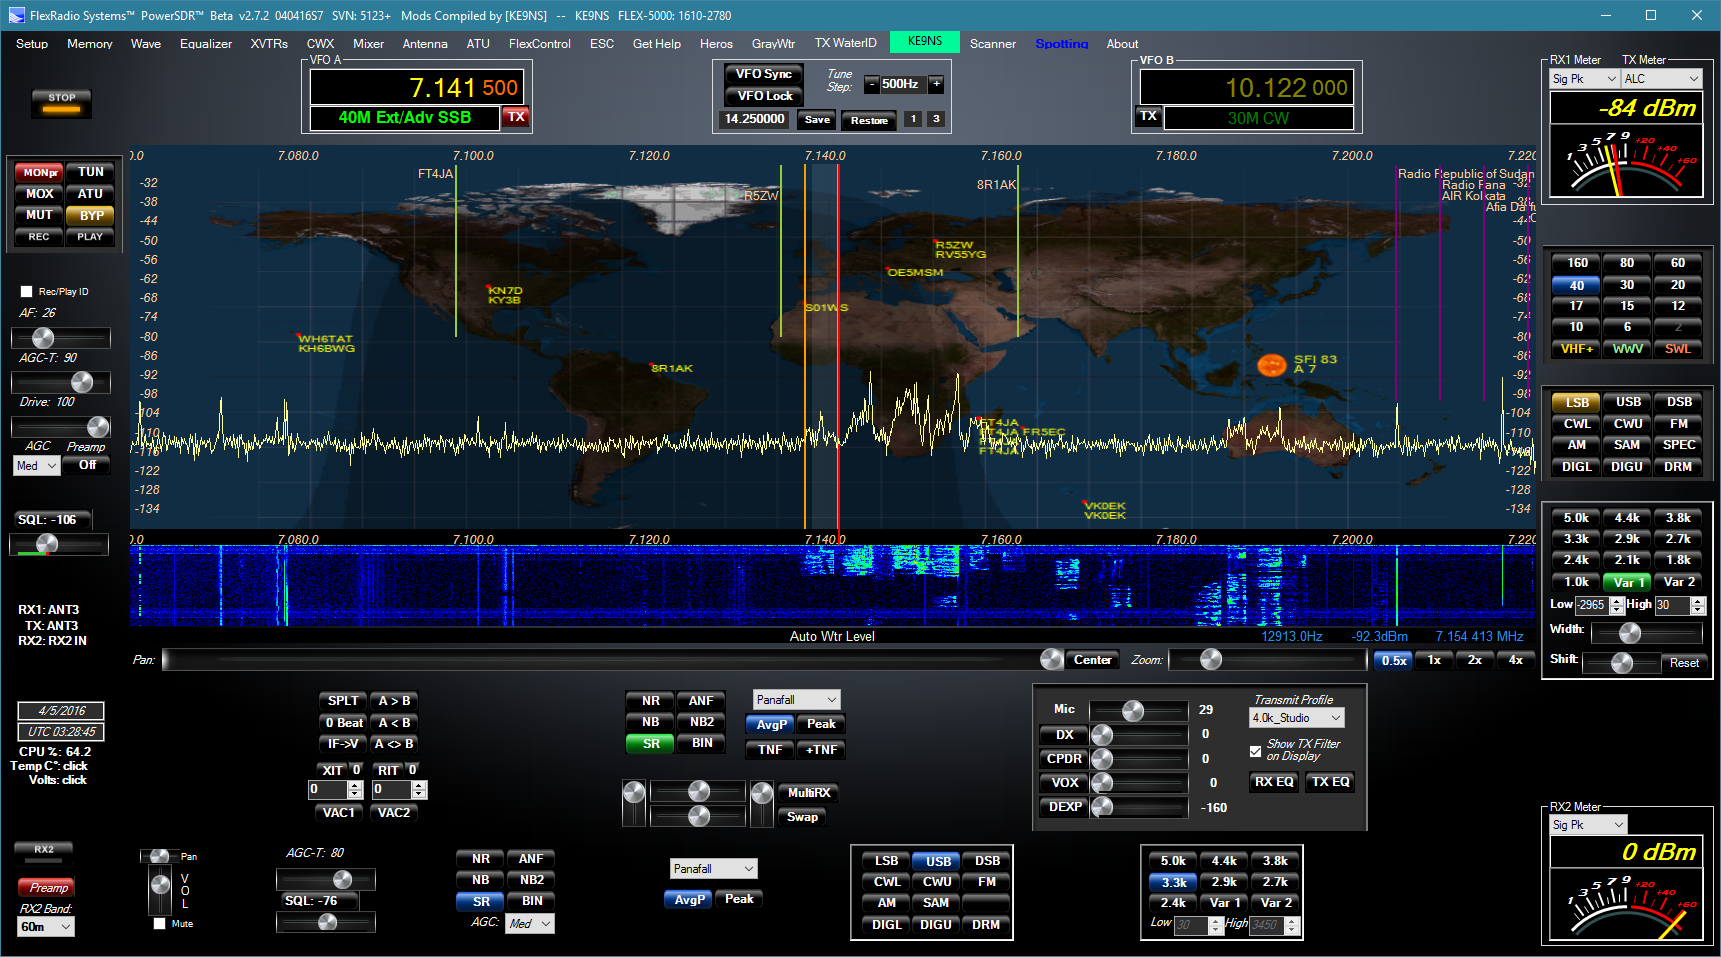The image size is (1721, 957).
Task: Enable the noise reduction NR filter
Action: click(x=650, y=700)
